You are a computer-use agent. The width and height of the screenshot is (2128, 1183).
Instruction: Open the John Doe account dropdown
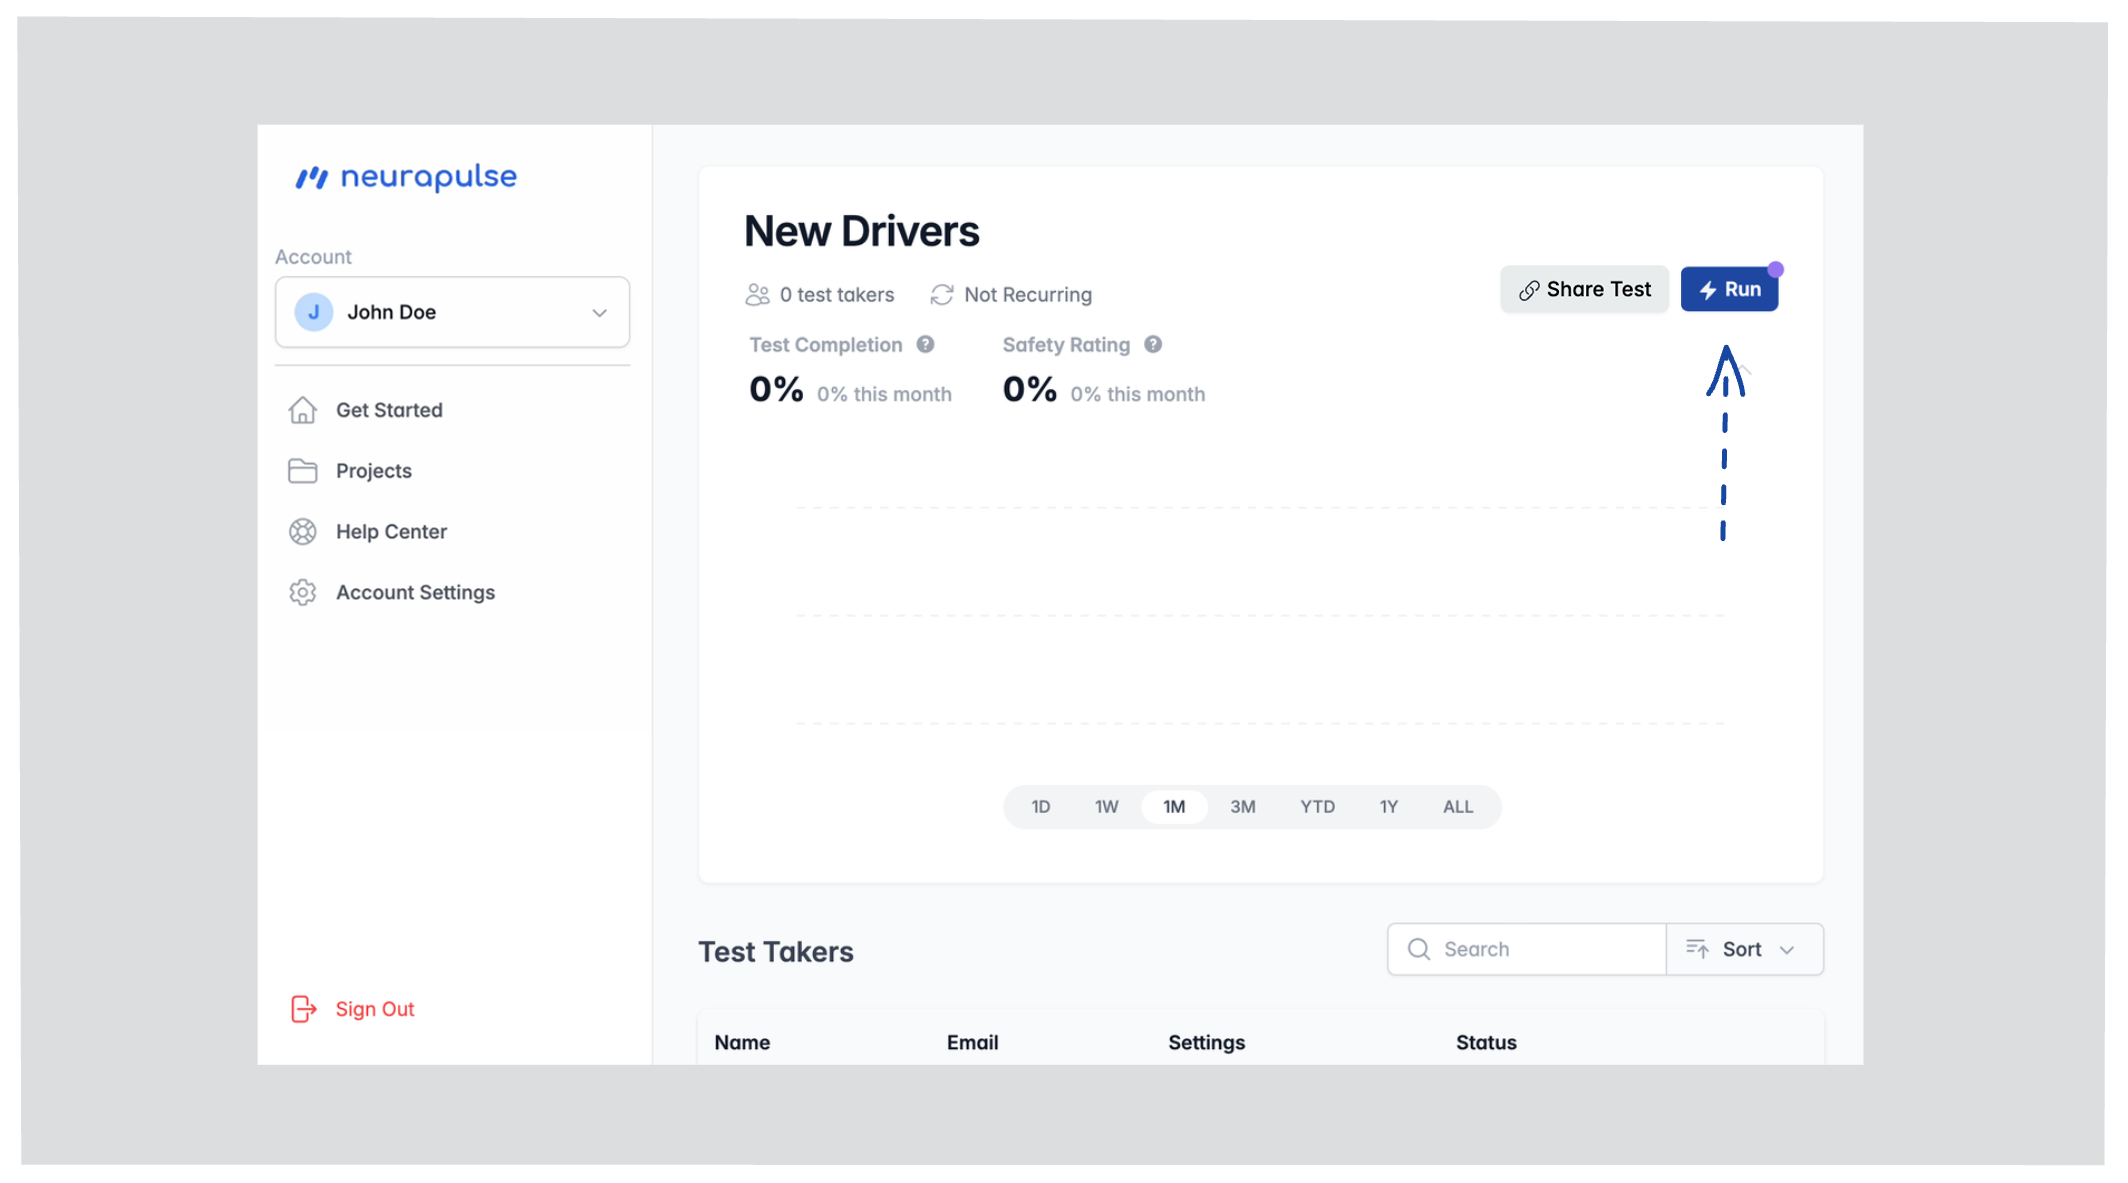[x=452, y=312]
